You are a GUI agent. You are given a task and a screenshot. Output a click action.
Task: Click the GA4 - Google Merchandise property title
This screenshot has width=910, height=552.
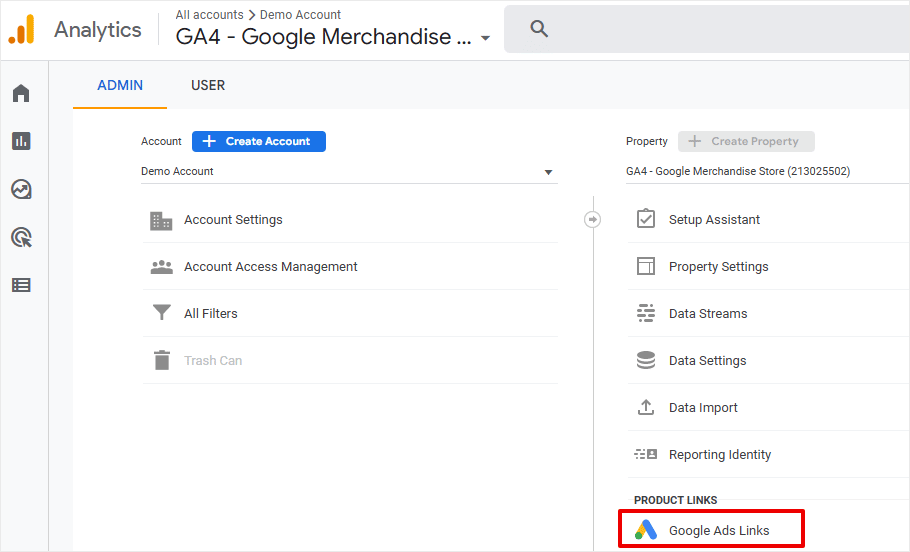323,37
